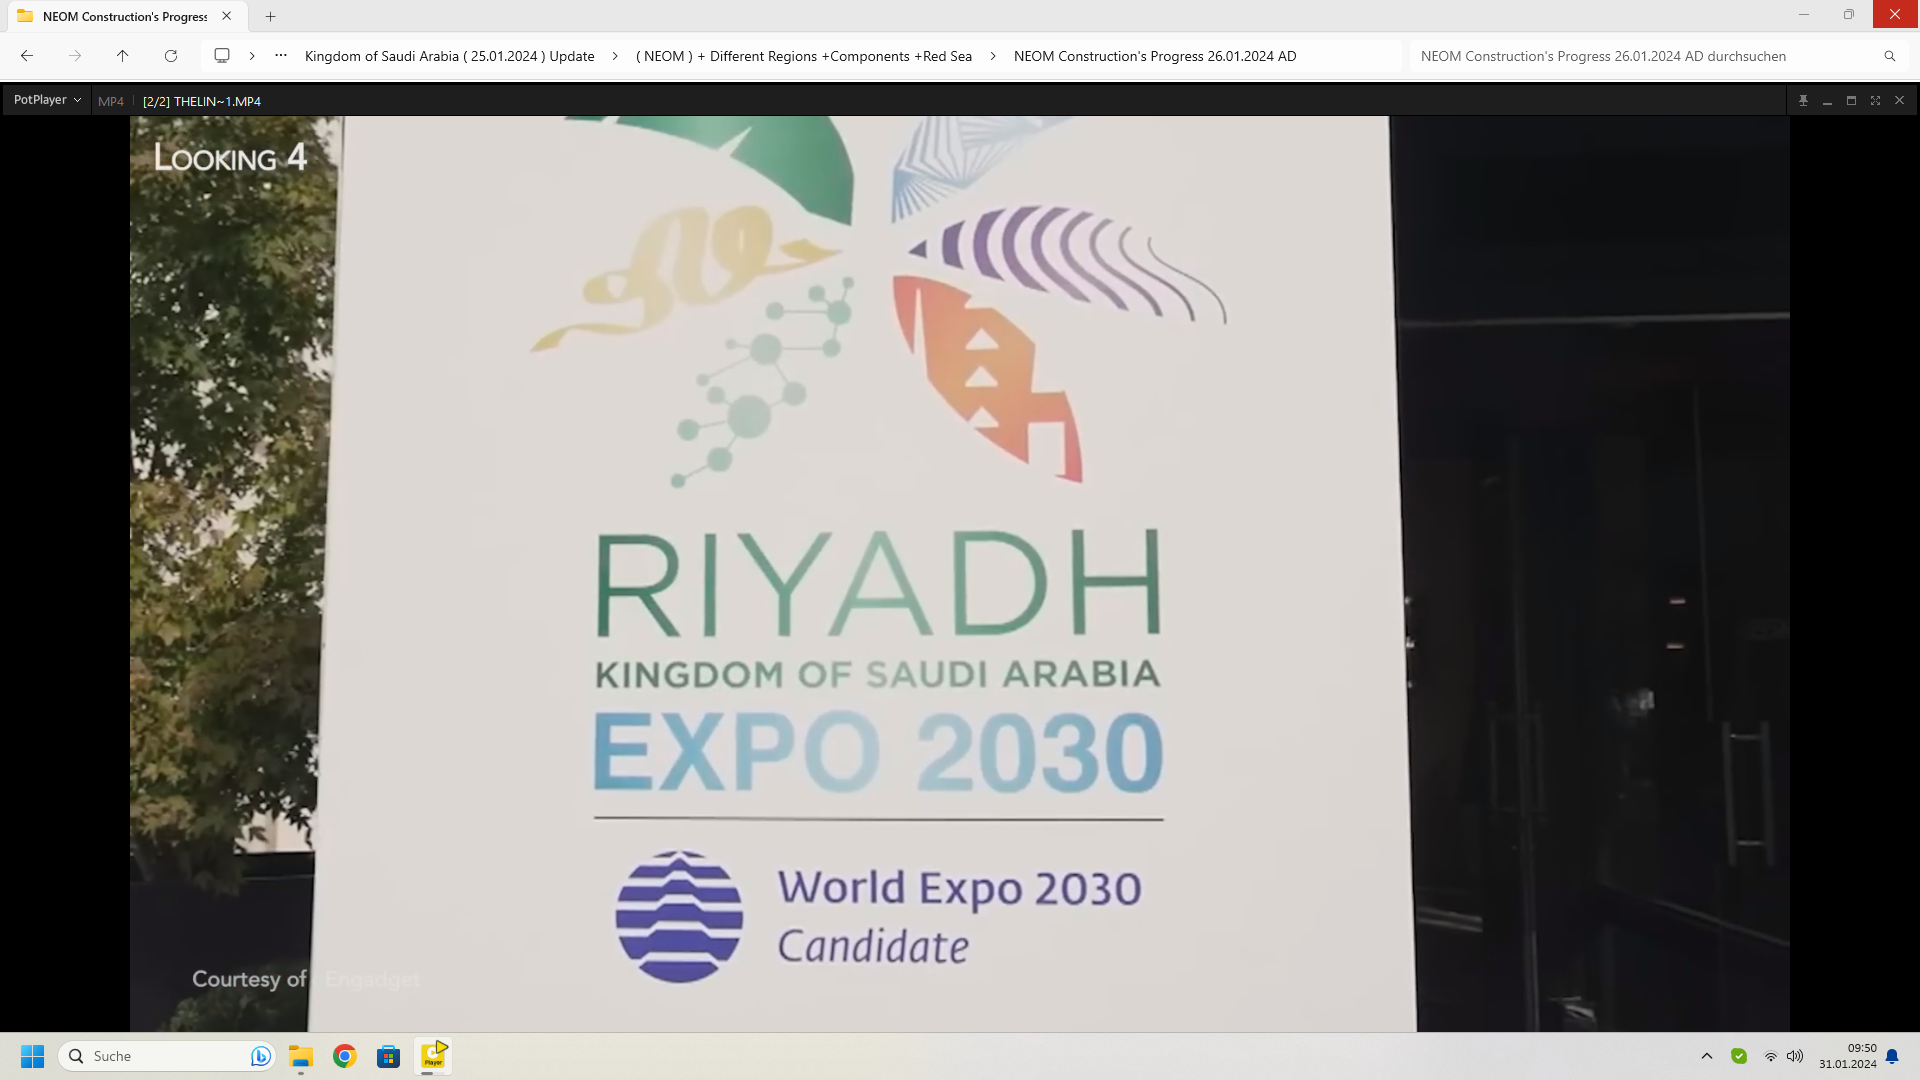Click the taskbar Suche search box

pyautogui.click(x=167, y=1056)
